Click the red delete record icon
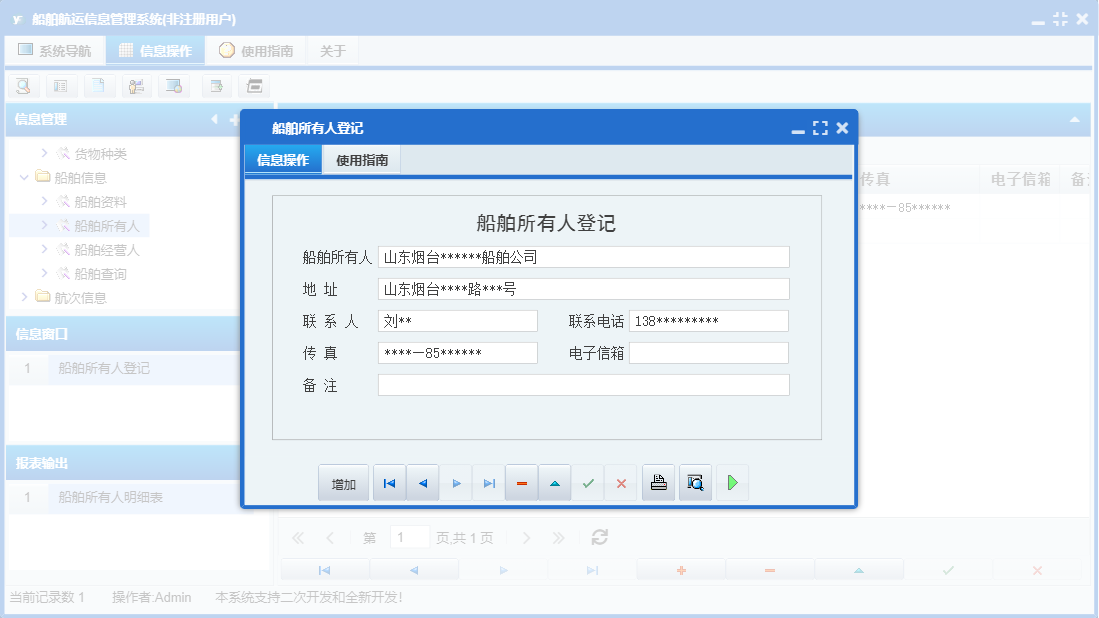 521,482
